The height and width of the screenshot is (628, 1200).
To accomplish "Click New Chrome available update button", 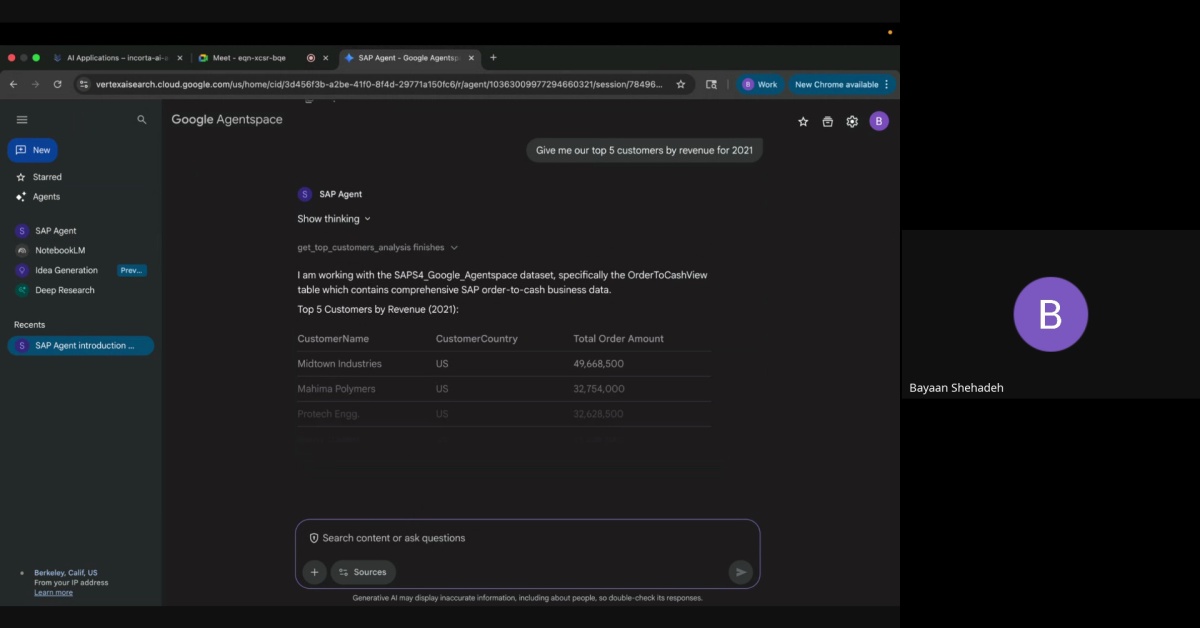I will [x=841, y=85].
